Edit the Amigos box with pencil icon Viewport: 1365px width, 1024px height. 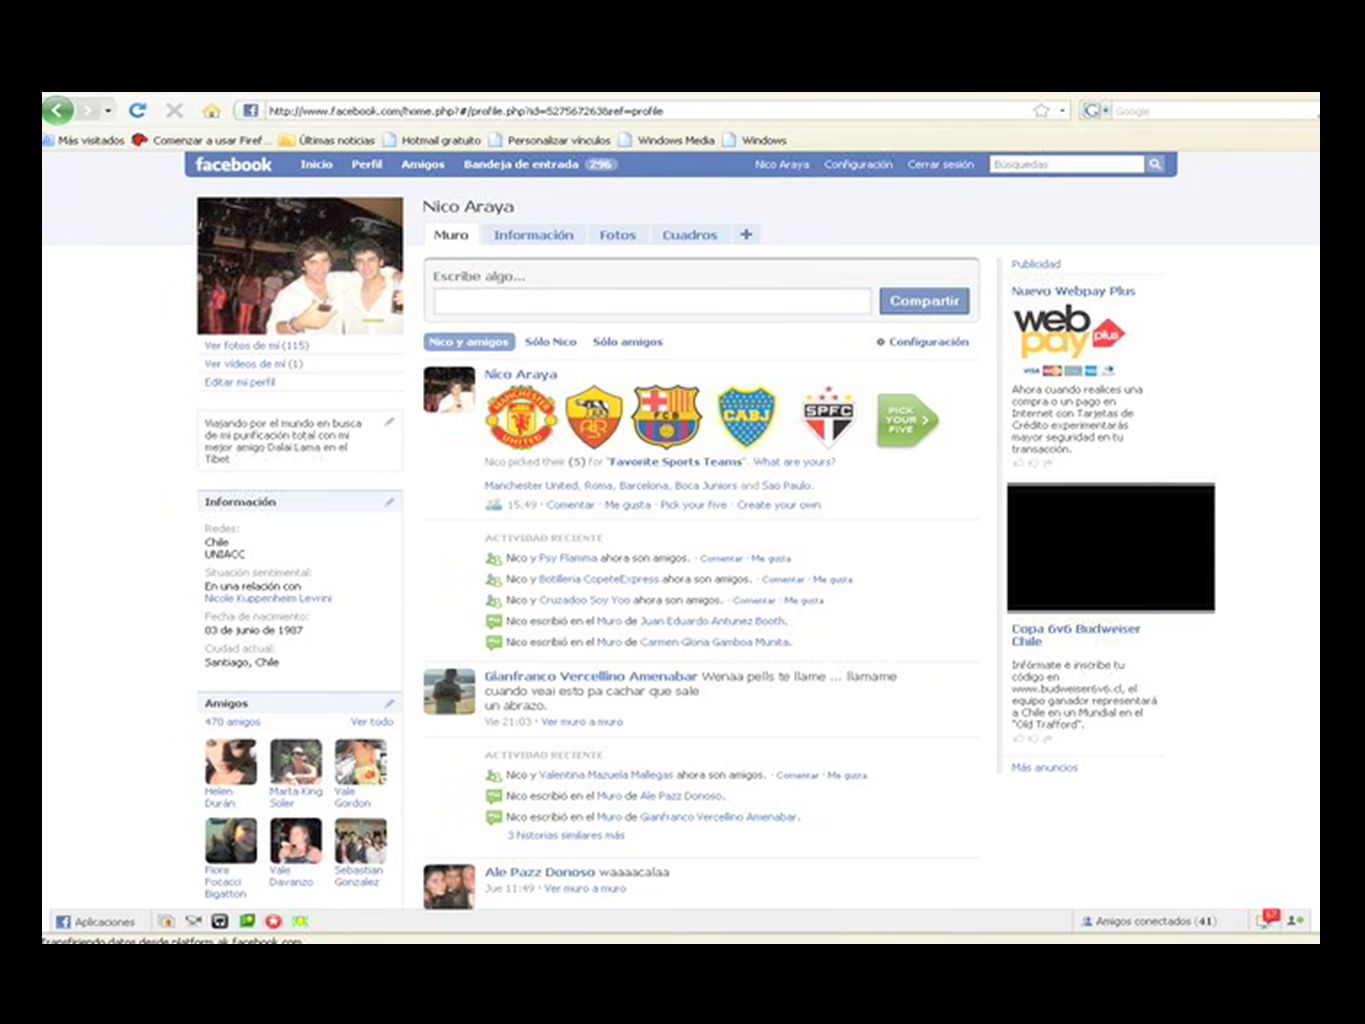(389, 703)
